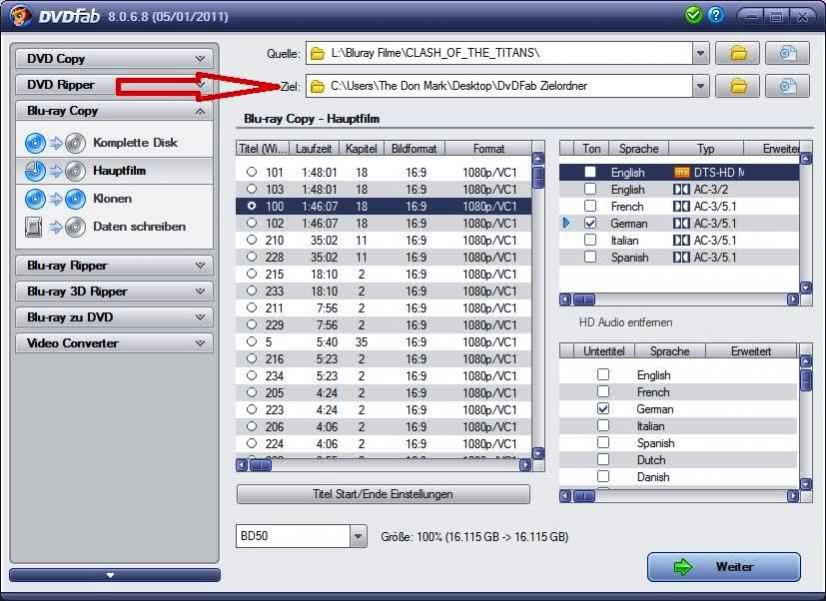Browse for source folder next to Quelle

[x=738, y=53]
